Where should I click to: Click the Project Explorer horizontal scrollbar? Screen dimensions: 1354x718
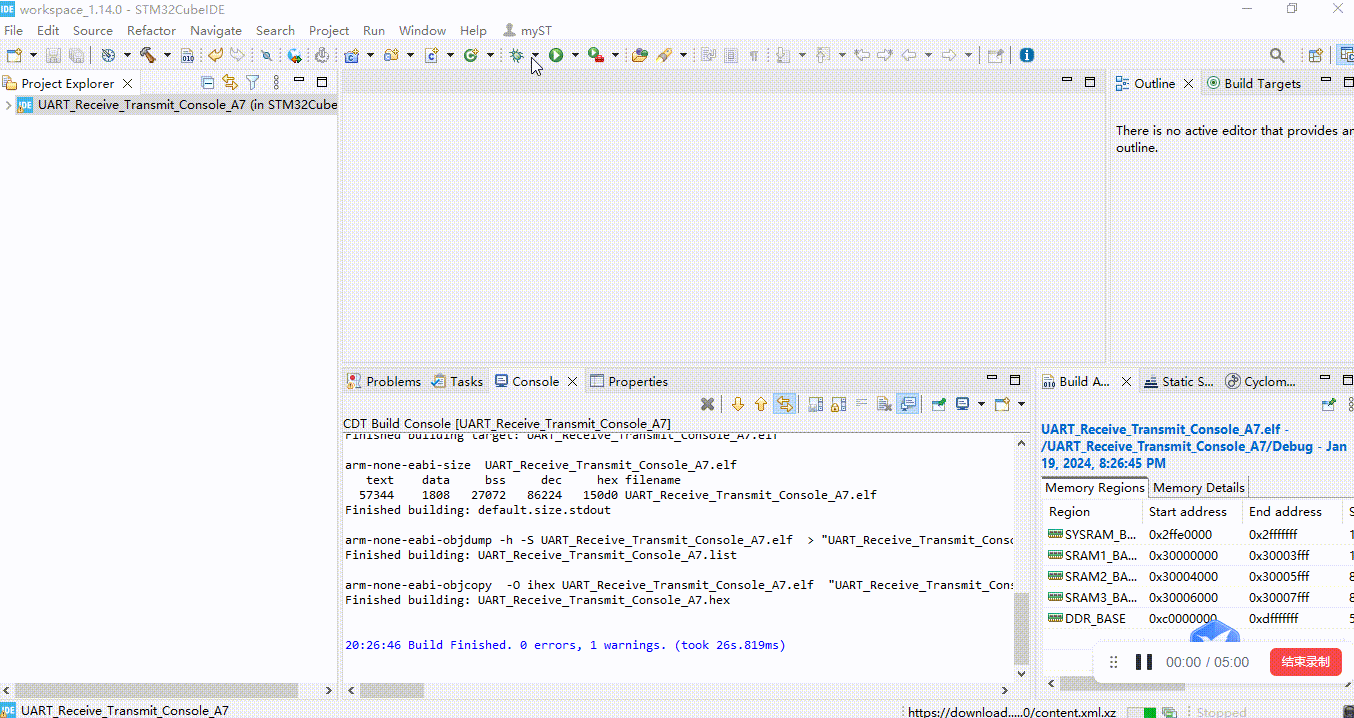pos(156,690)
